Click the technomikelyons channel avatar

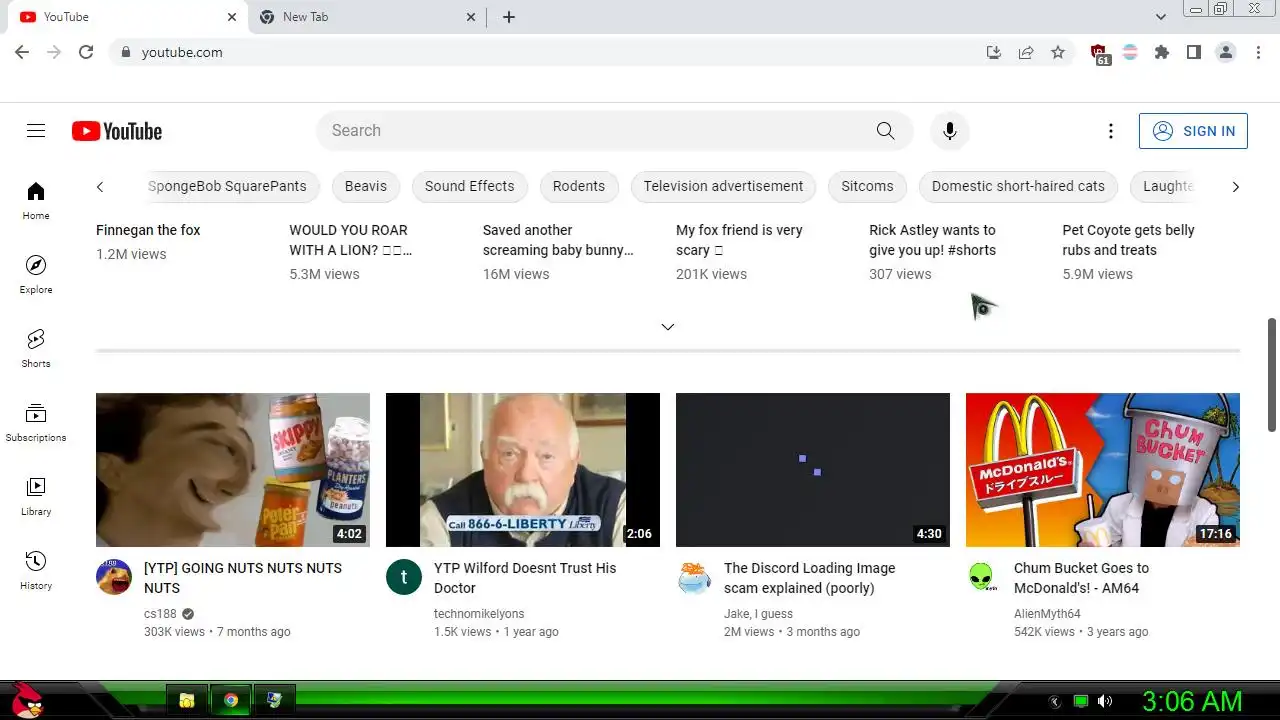404,577
